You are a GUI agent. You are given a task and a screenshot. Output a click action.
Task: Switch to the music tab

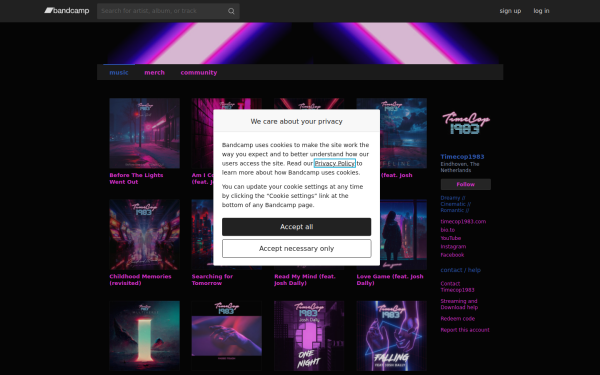point(119,72)
